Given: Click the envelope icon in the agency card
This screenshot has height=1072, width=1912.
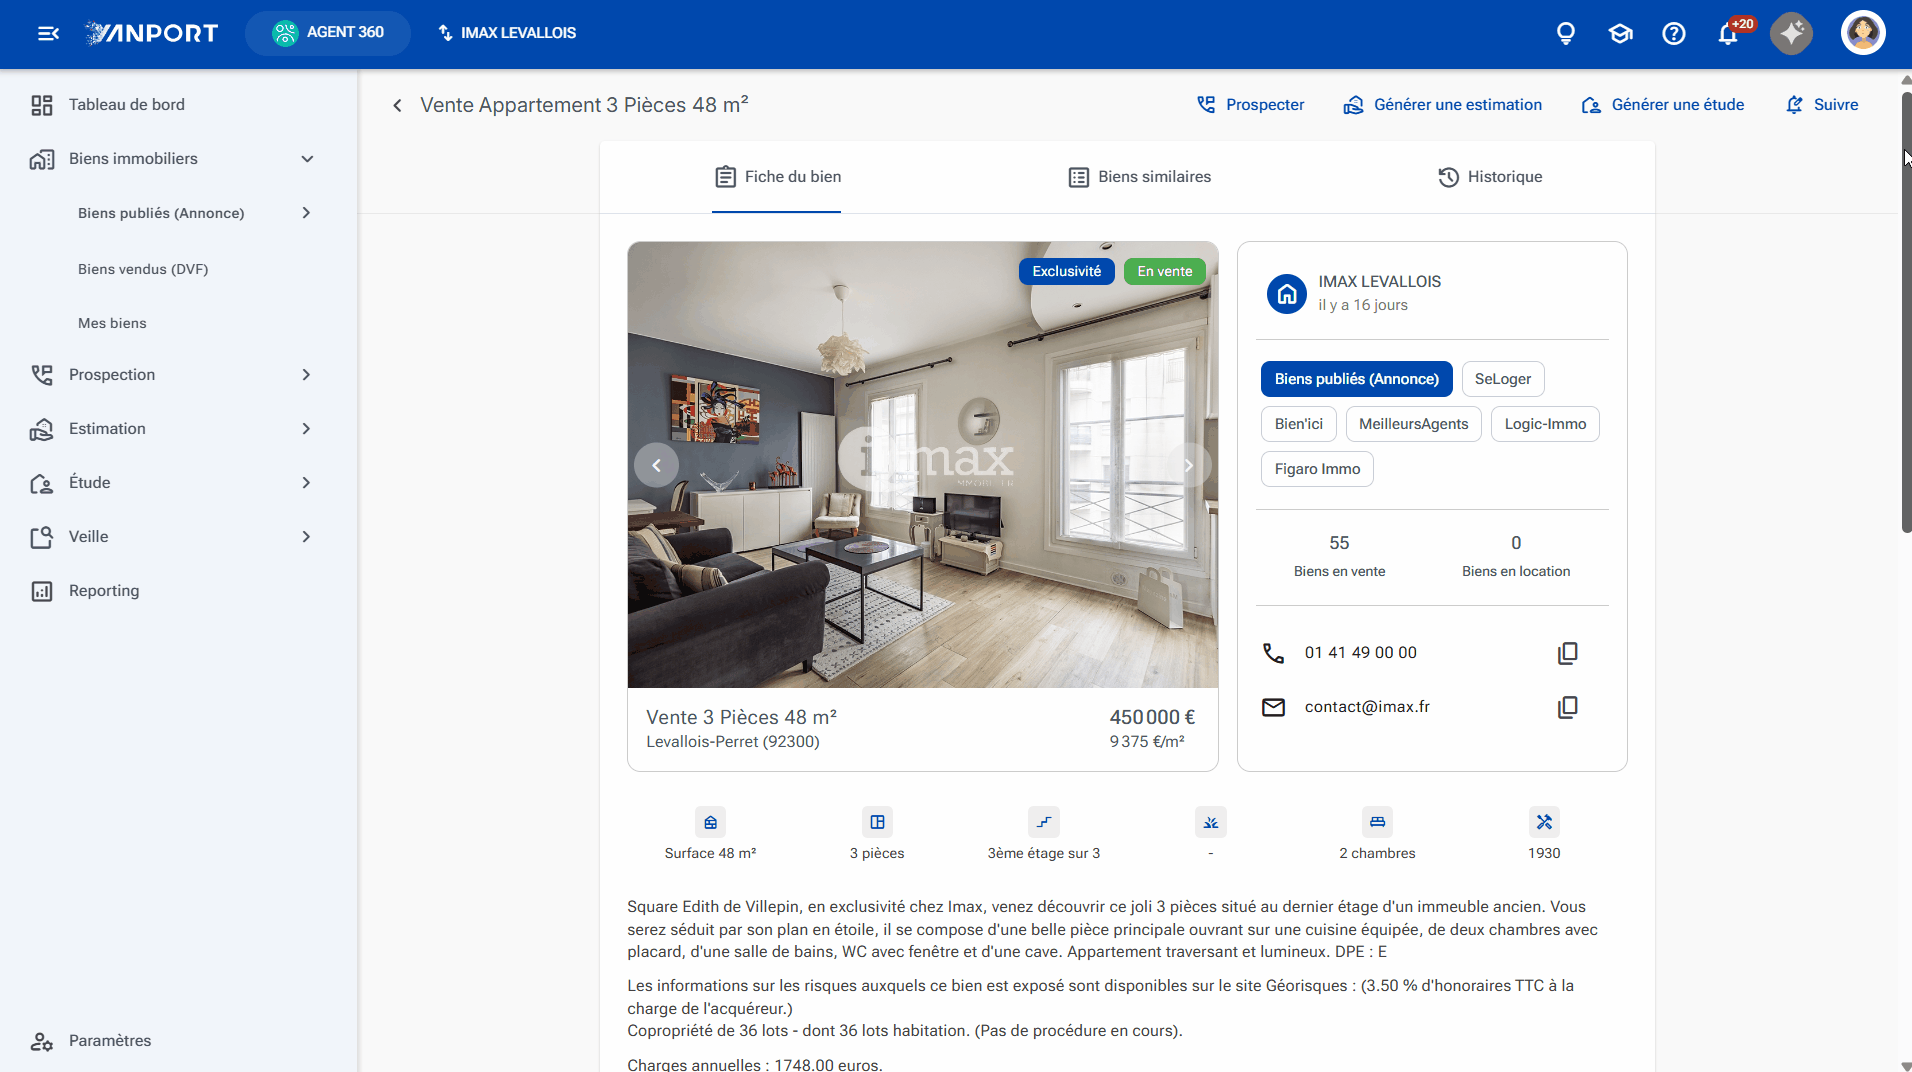Looking at the screenshot, I should click(x=1273, y=707).
